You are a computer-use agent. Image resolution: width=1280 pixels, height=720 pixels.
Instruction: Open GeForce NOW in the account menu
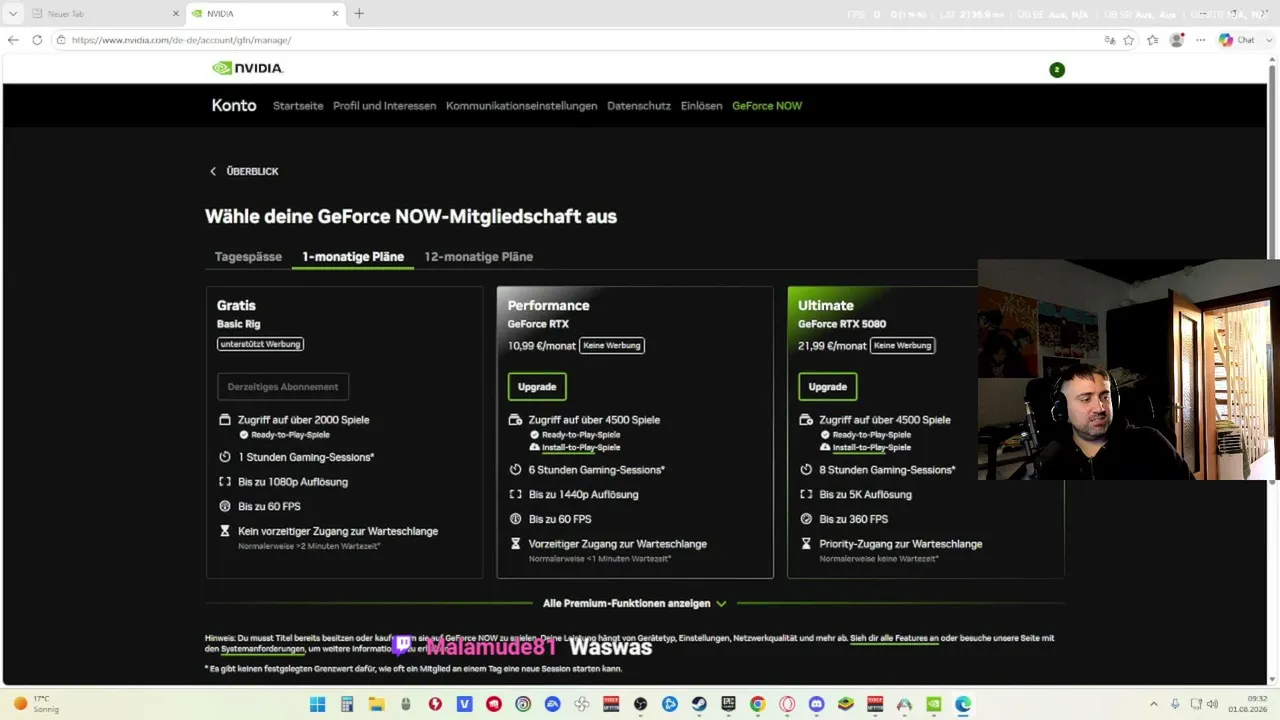click(767, 106)
